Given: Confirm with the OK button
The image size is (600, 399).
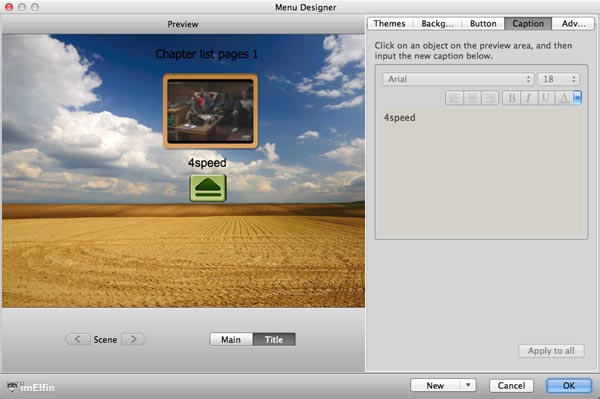Looking at the screenshot, I should pos(569,385).
